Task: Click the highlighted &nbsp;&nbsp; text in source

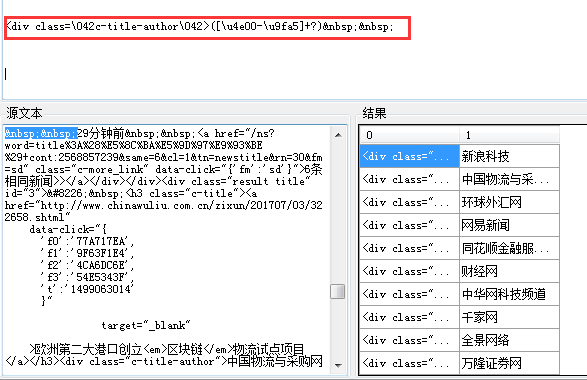Action: [41, 133]
